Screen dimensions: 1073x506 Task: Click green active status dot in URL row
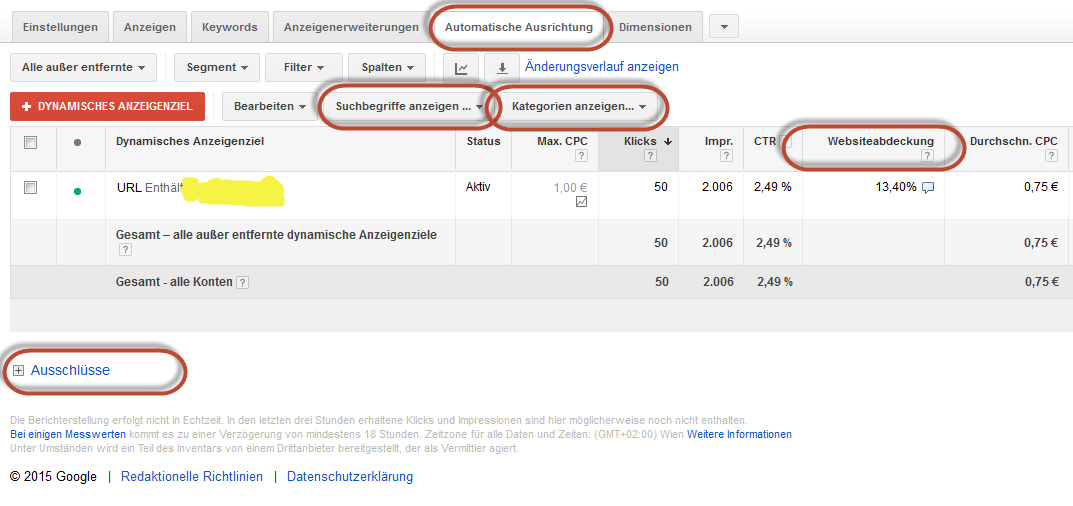pos(77,192)
